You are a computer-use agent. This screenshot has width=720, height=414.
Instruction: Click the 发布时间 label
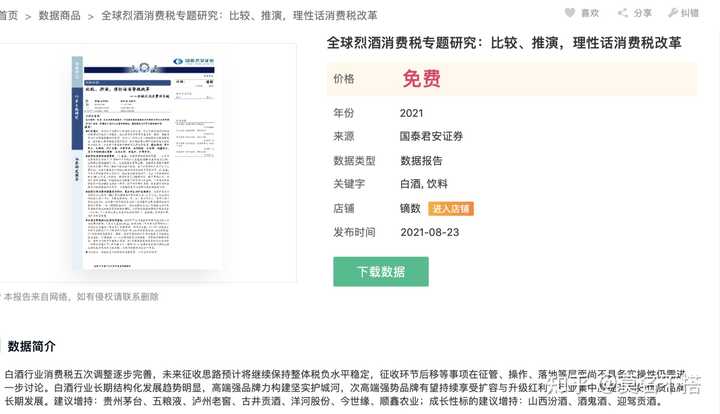354,232
